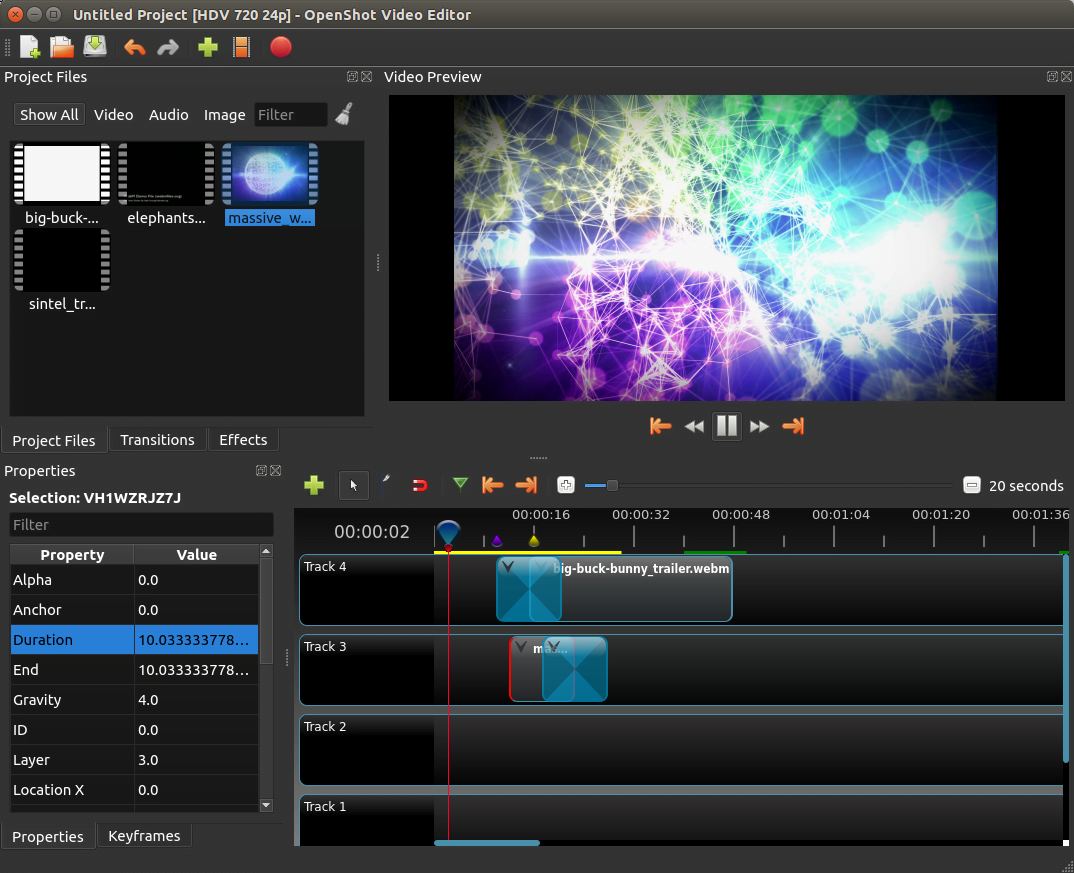Import files using the green plus toolbar icon

207,47
